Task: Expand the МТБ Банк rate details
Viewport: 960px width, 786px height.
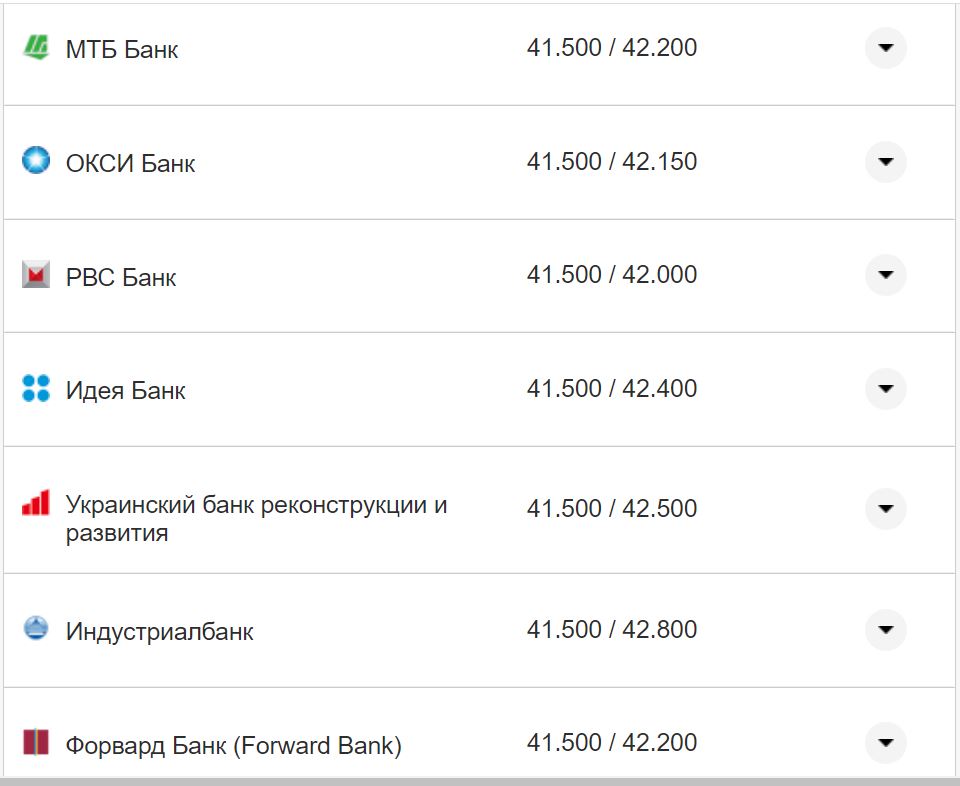Action: 885,47
